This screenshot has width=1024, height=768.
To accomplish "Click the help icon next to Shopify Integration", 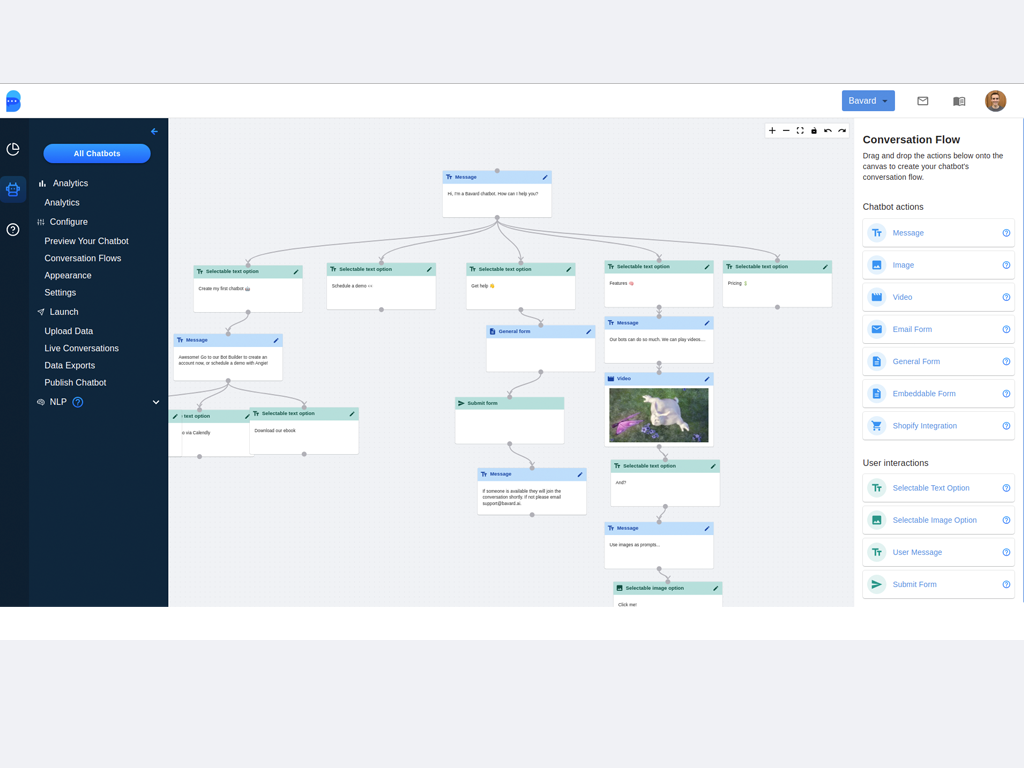I will 1006,426.
